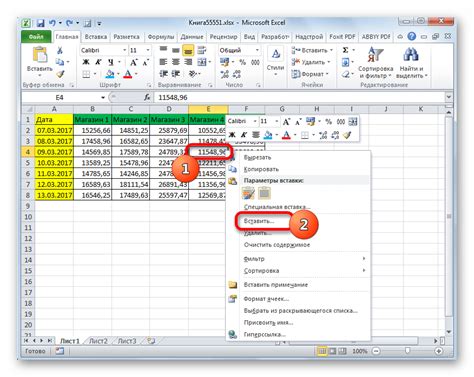
Task: Toggle underline Ч formatting
Action: point(110,62)
